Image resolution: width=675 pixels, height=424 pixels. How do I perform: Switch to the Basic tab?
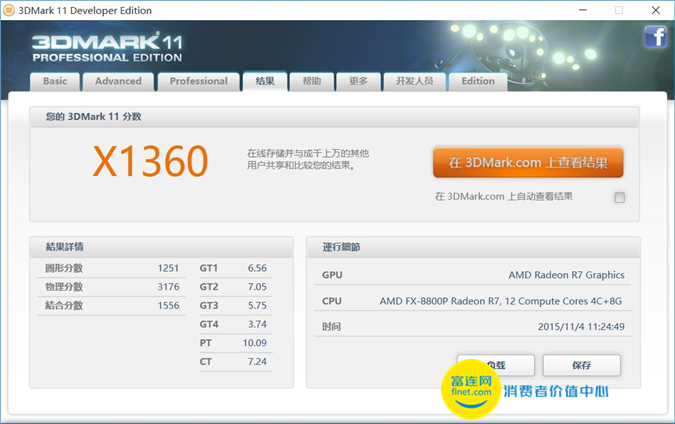point(55,81)
